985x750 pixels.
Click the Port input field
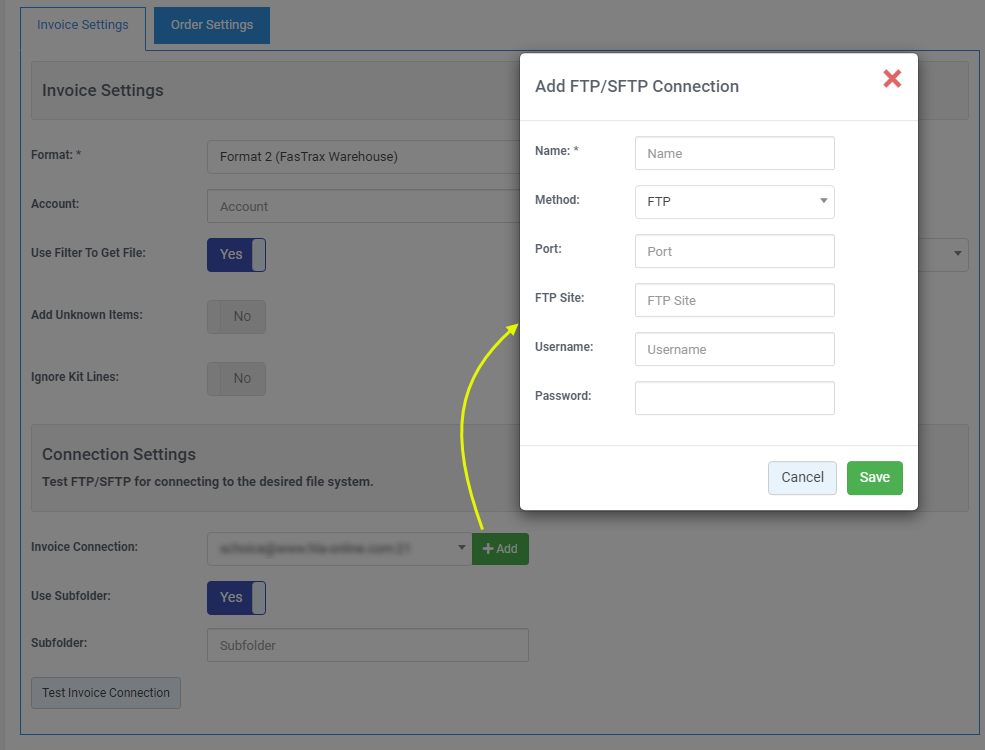734,251
